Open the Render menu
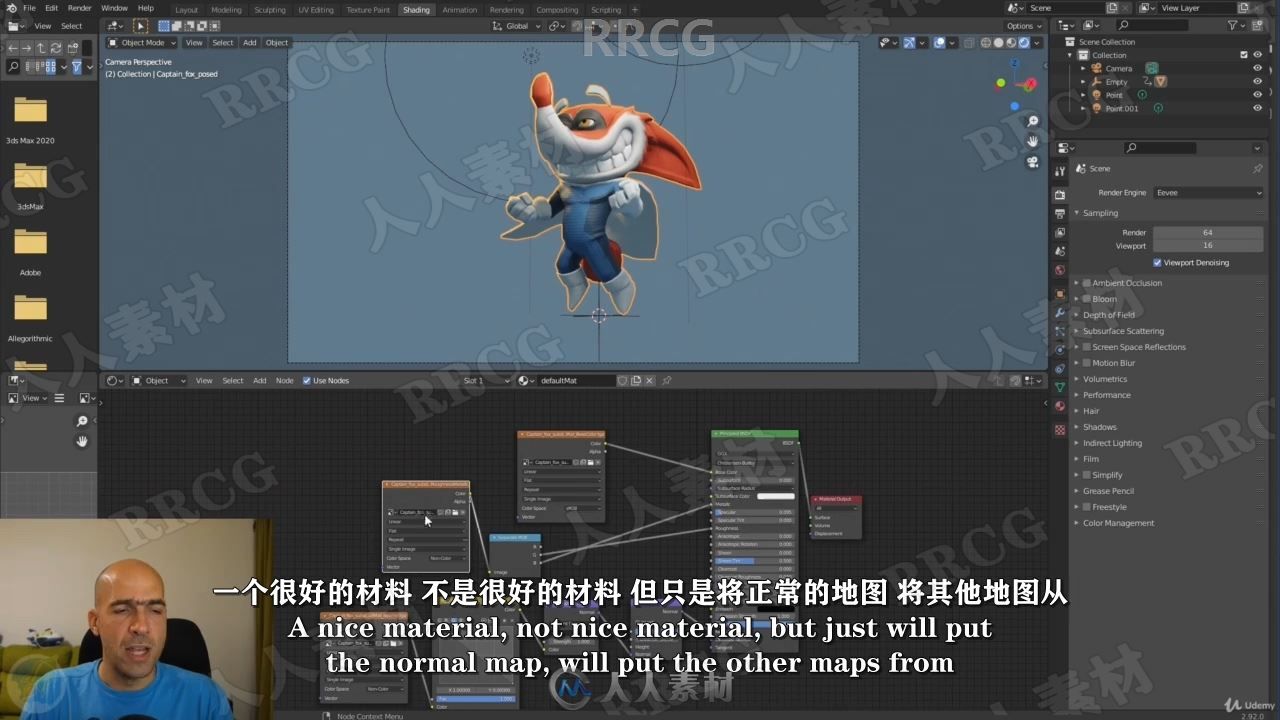Viewport: 1280px width, 720px height. (80, 8)
